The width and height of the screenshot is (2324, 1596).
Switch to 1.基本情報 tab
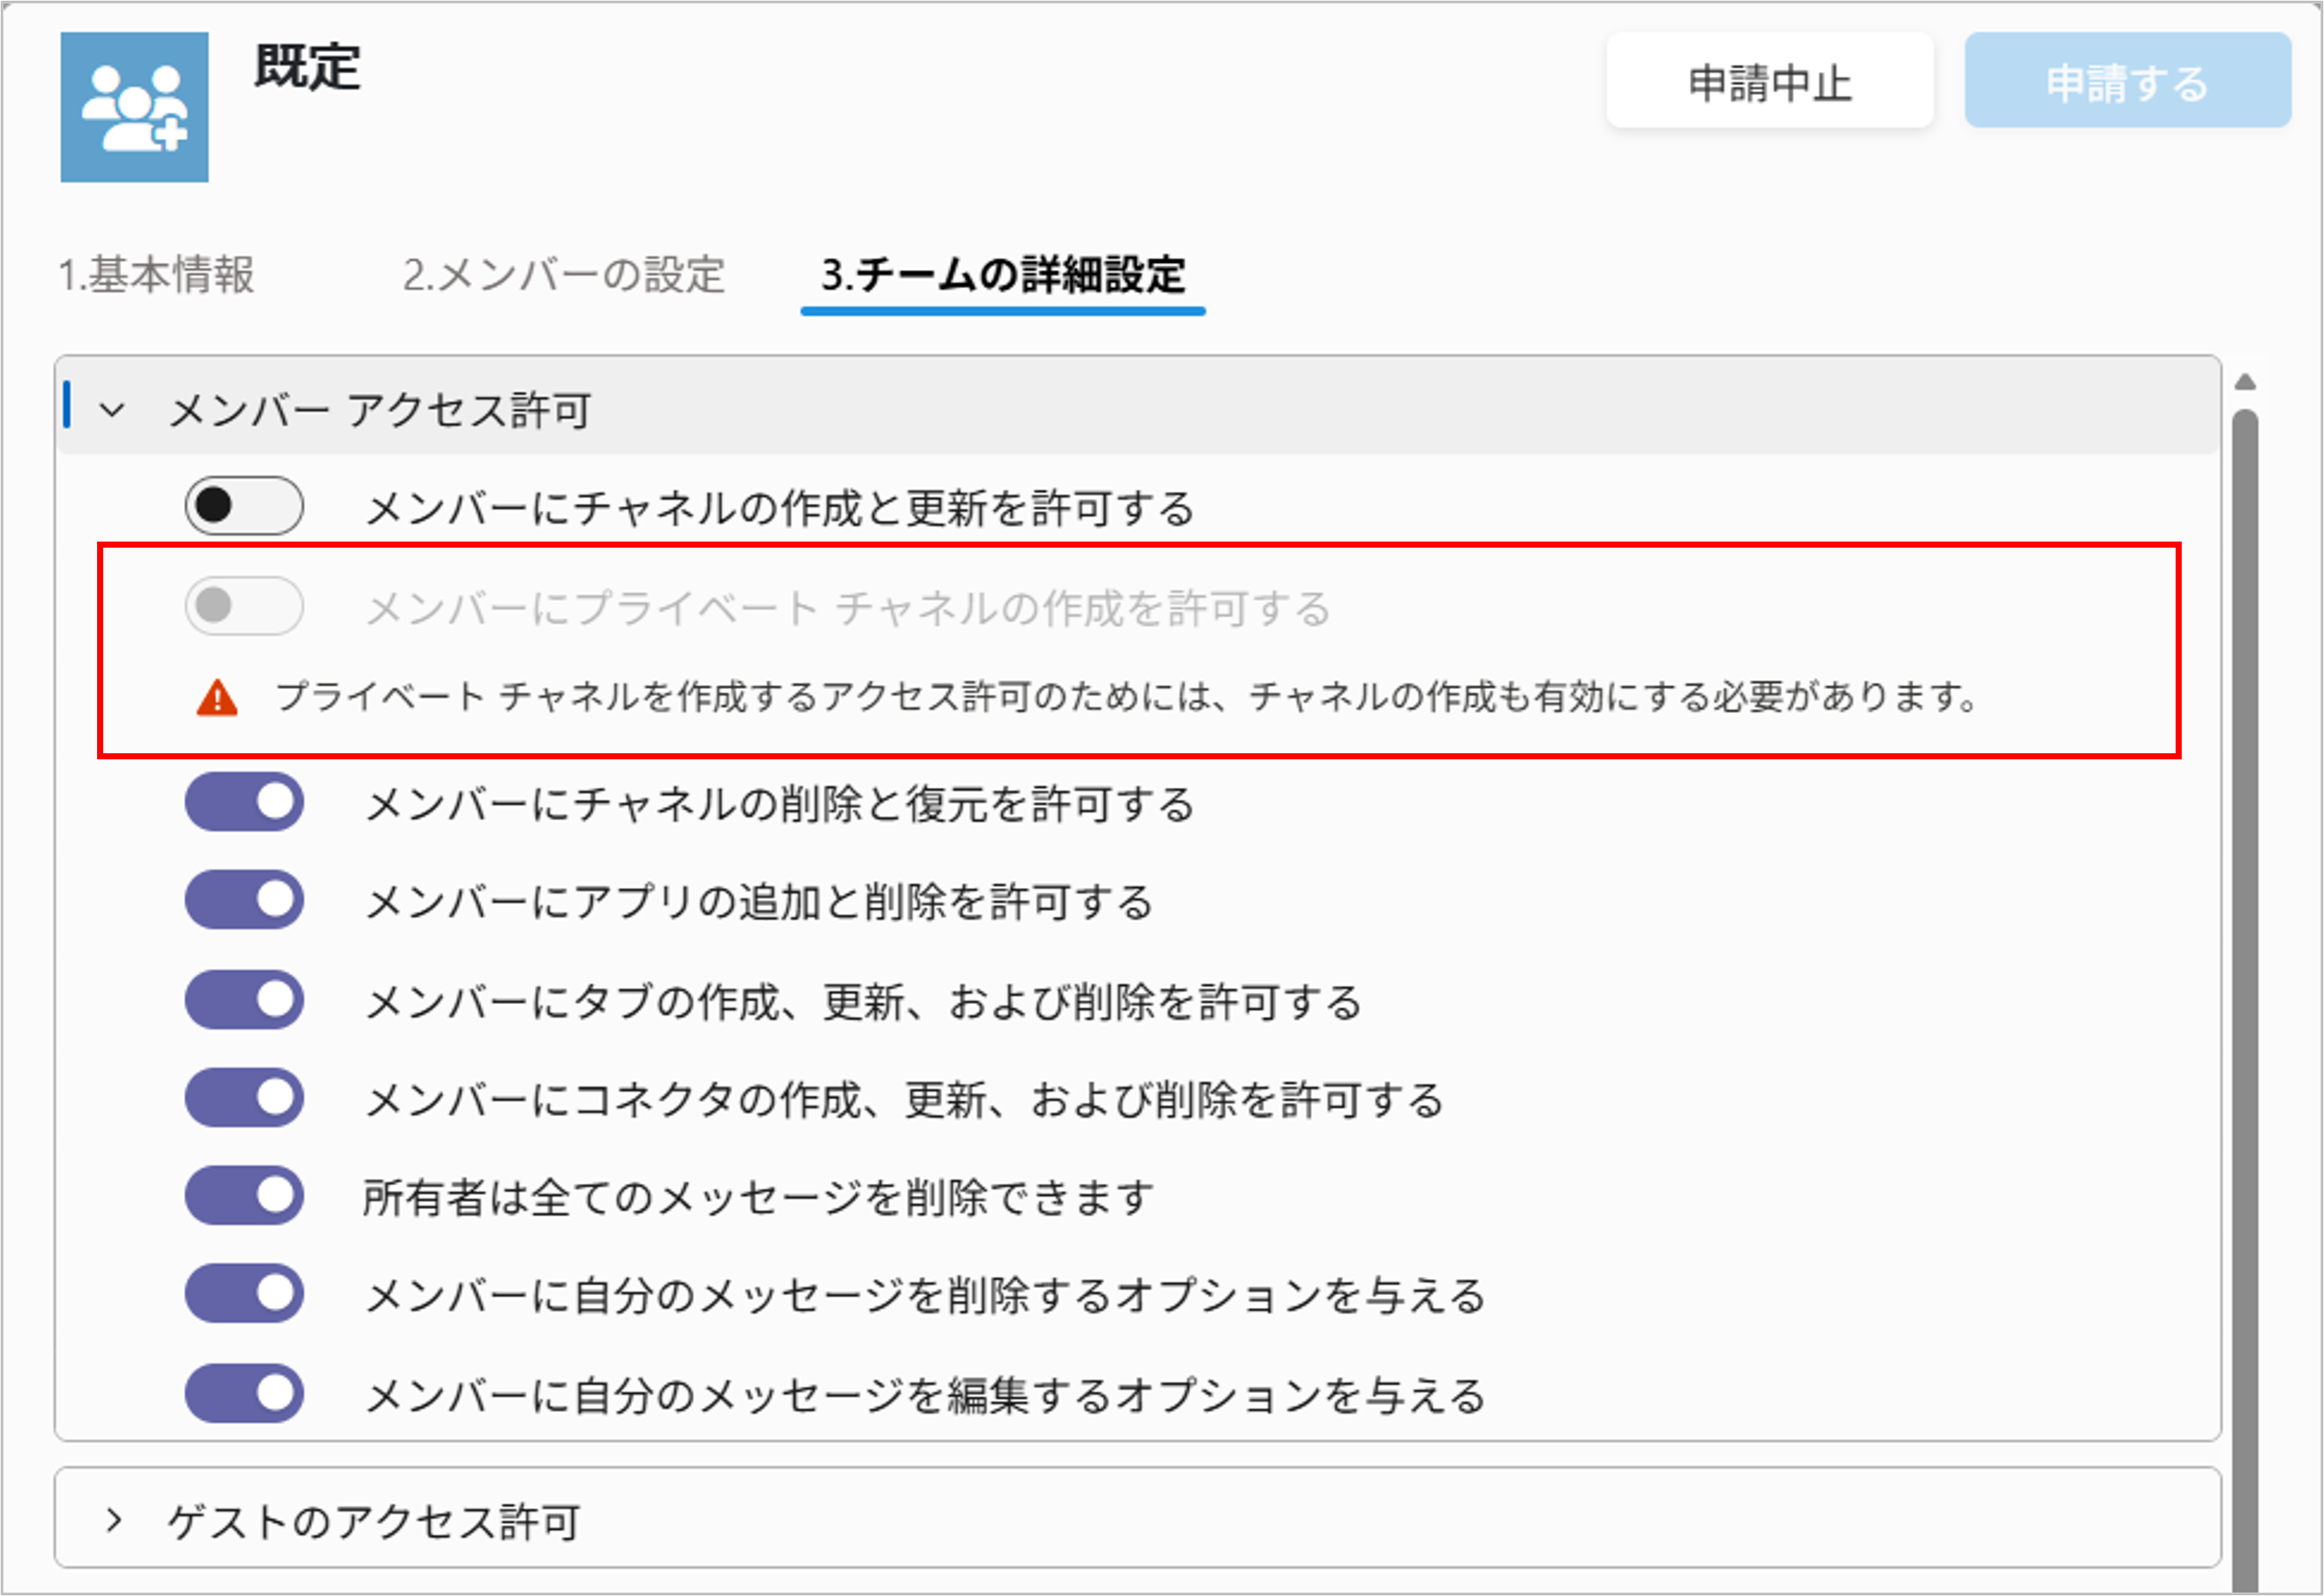[x=157, y=275]
